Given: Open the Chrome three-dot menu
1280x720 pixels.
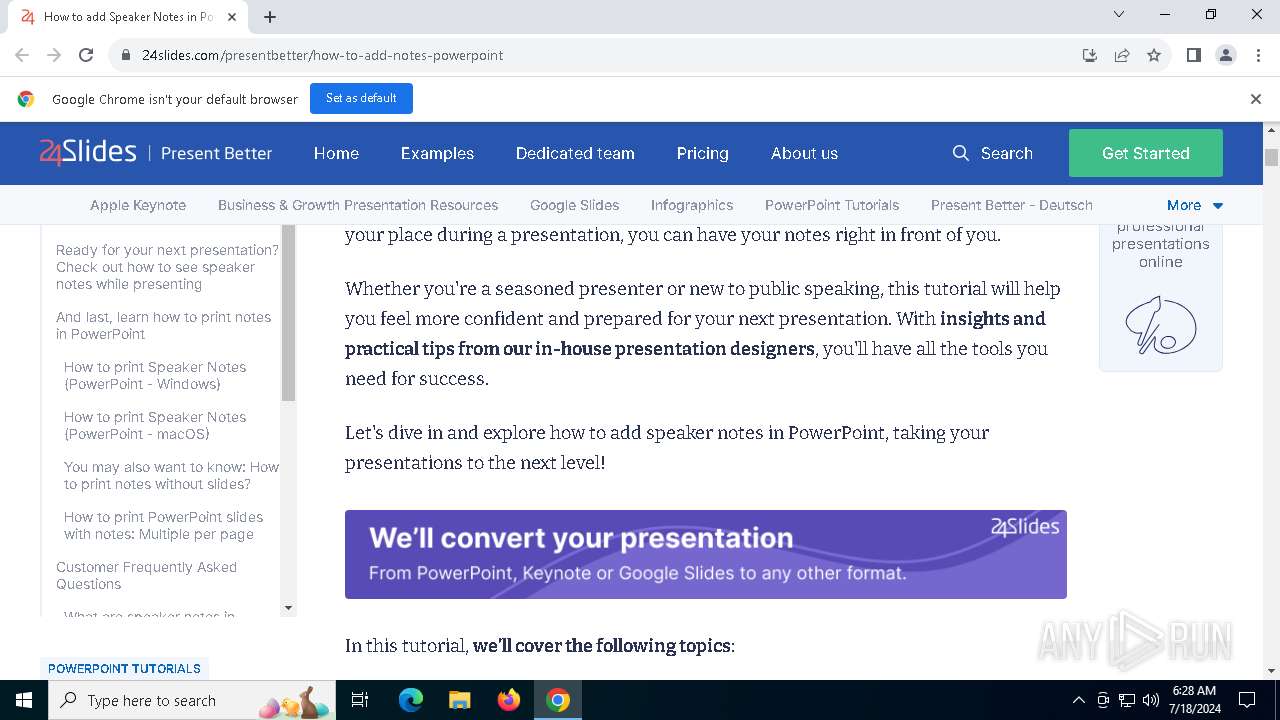Looking at the screenshot, I should [1257, 55].
